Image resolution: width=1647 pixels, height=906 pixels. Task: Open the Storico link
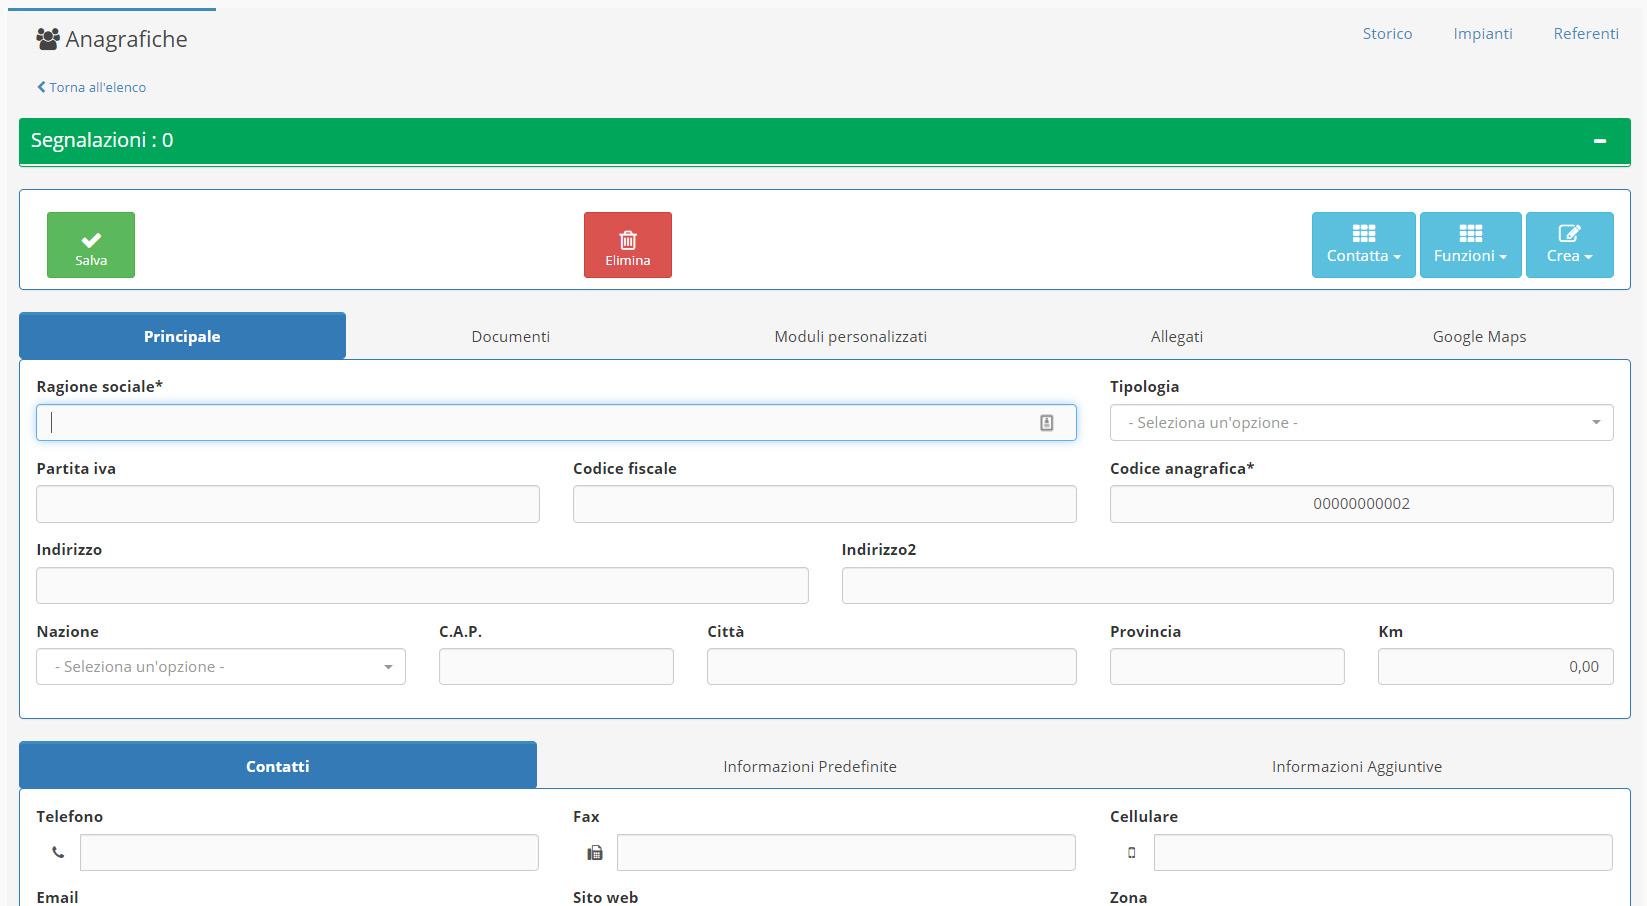coord(1387,34)
